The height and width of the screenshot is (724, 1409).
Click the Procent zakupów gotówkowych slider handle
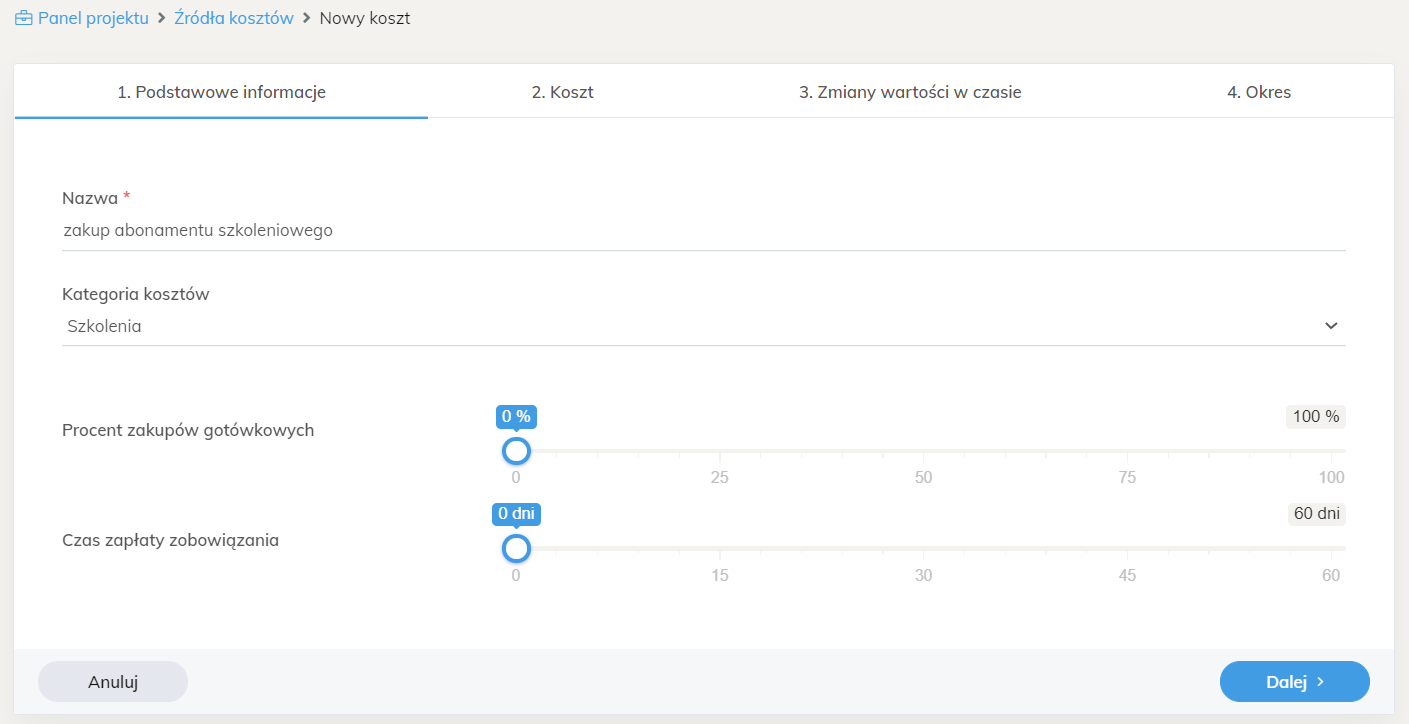pos(516,451)
